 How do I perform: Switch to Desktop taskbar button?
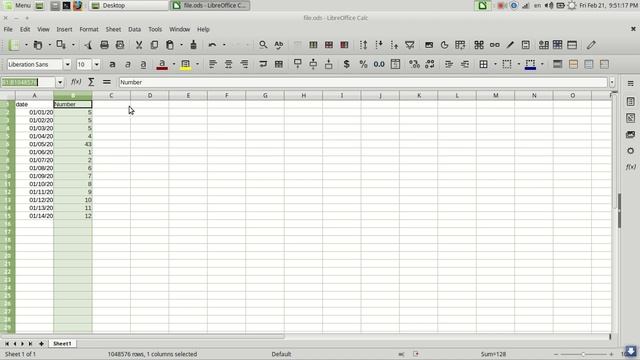128,5
